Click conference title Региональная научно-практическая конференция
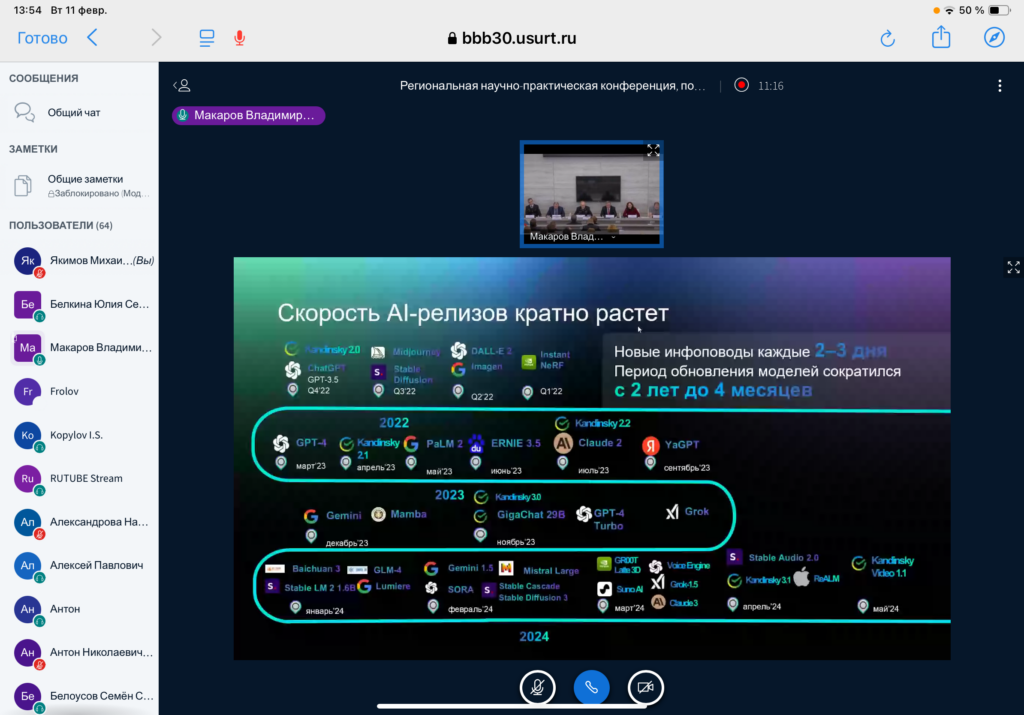 [x=552, y=86]
